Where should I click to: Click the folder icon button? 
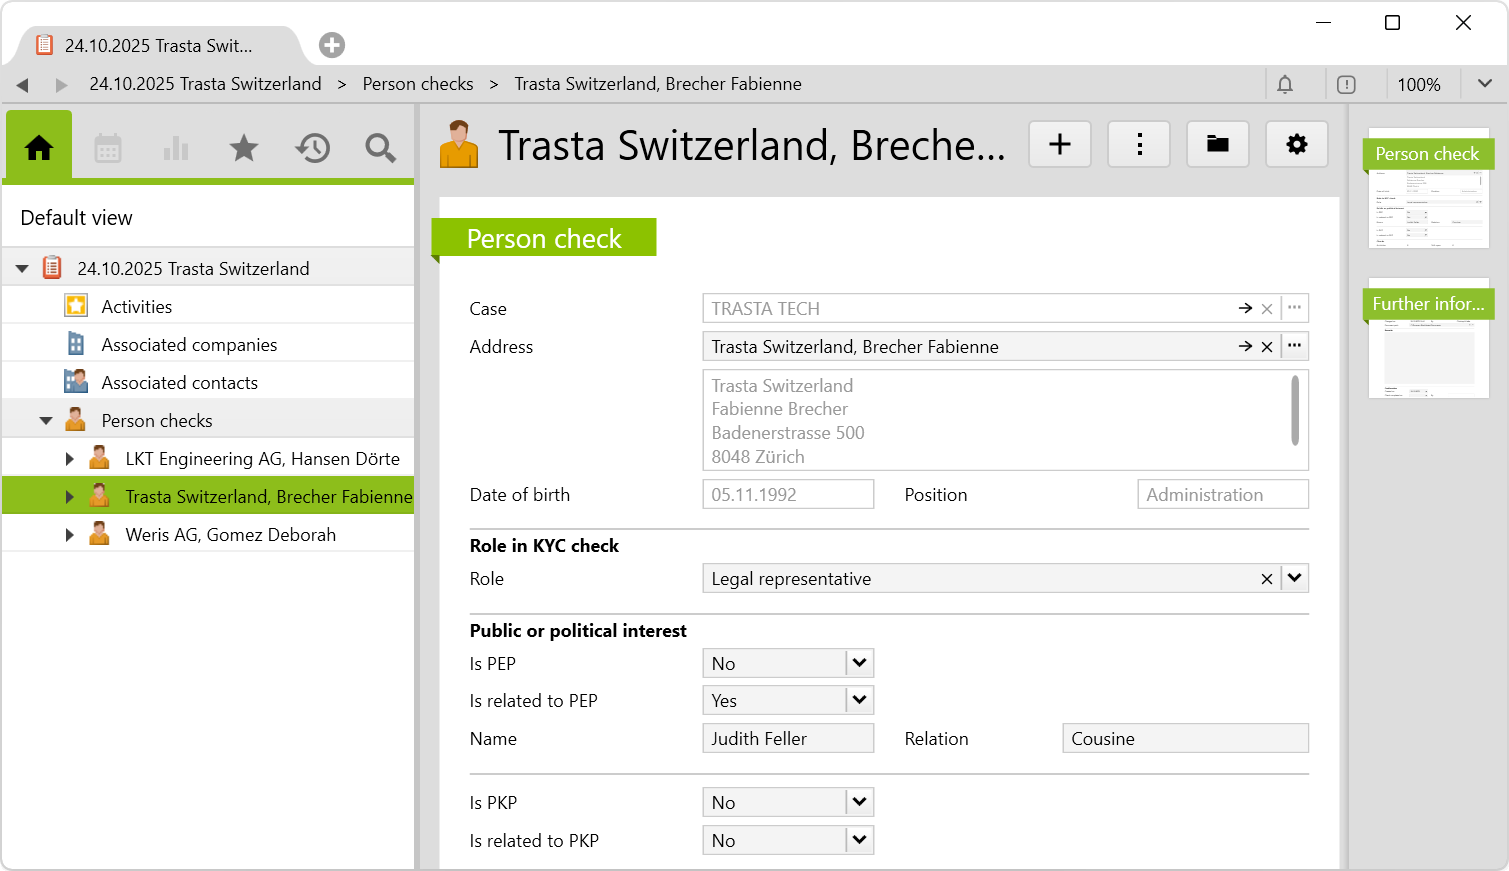[1218, 145]
